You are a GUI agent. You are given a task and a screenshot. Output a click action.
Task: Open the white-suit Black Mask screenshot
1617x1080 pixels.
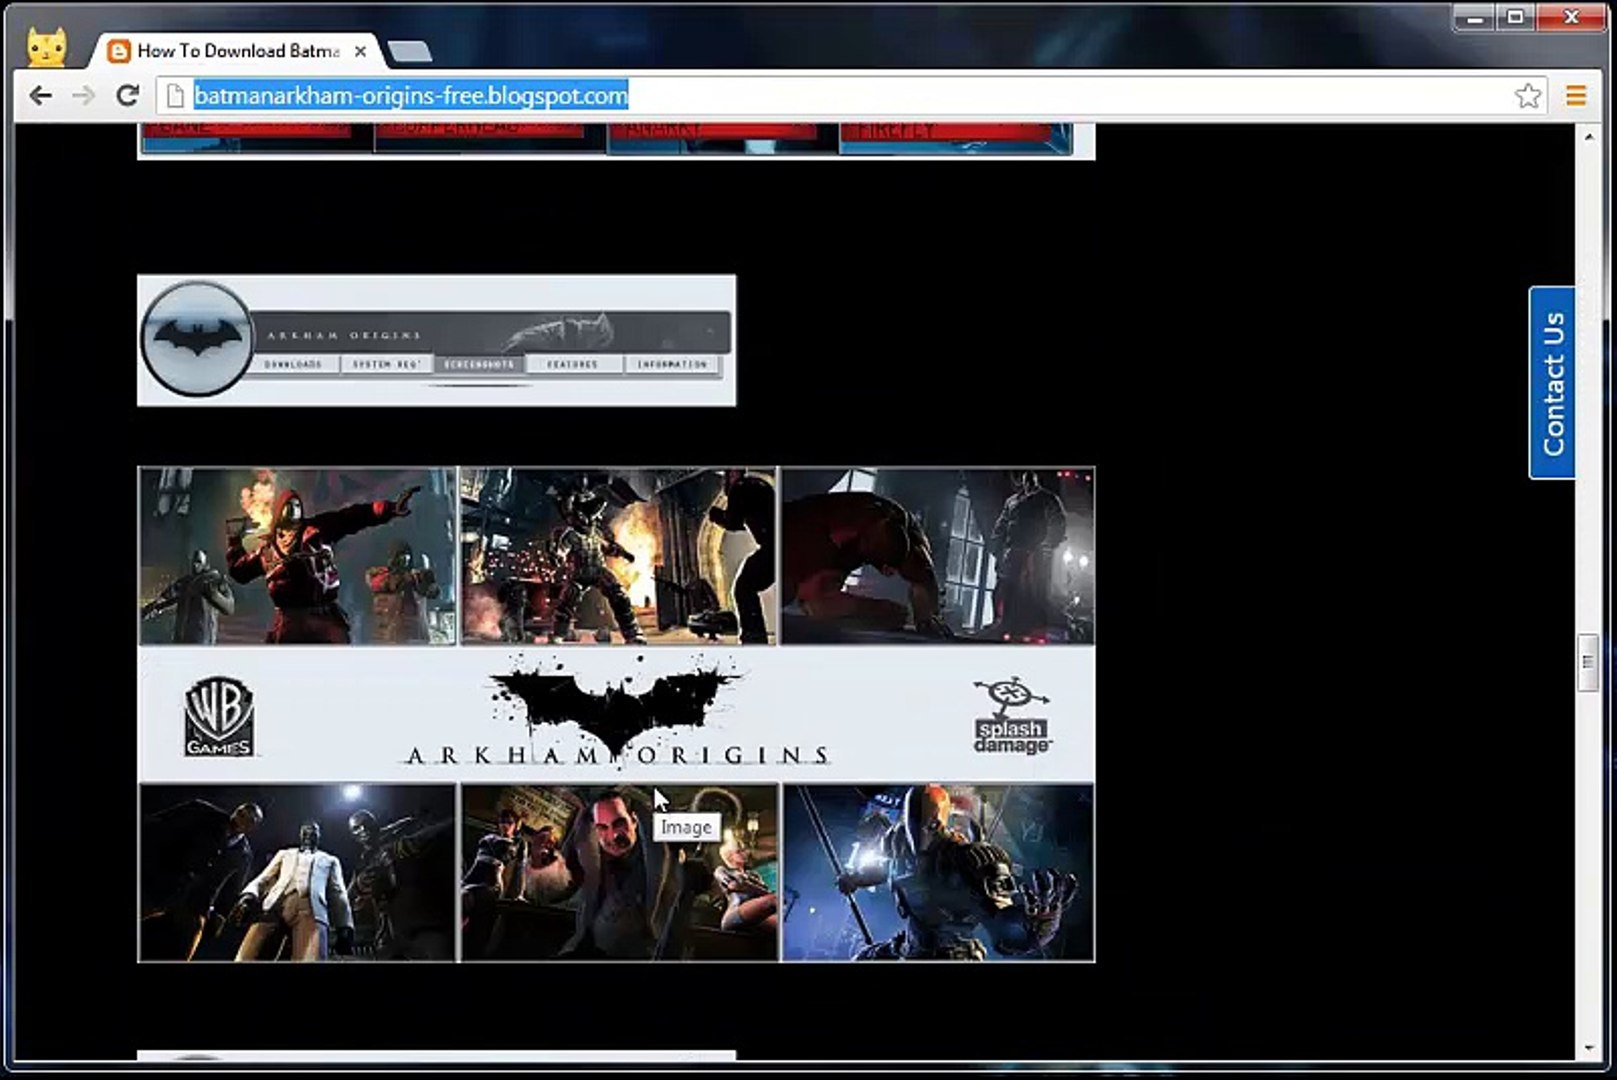(x=297, y=873)
